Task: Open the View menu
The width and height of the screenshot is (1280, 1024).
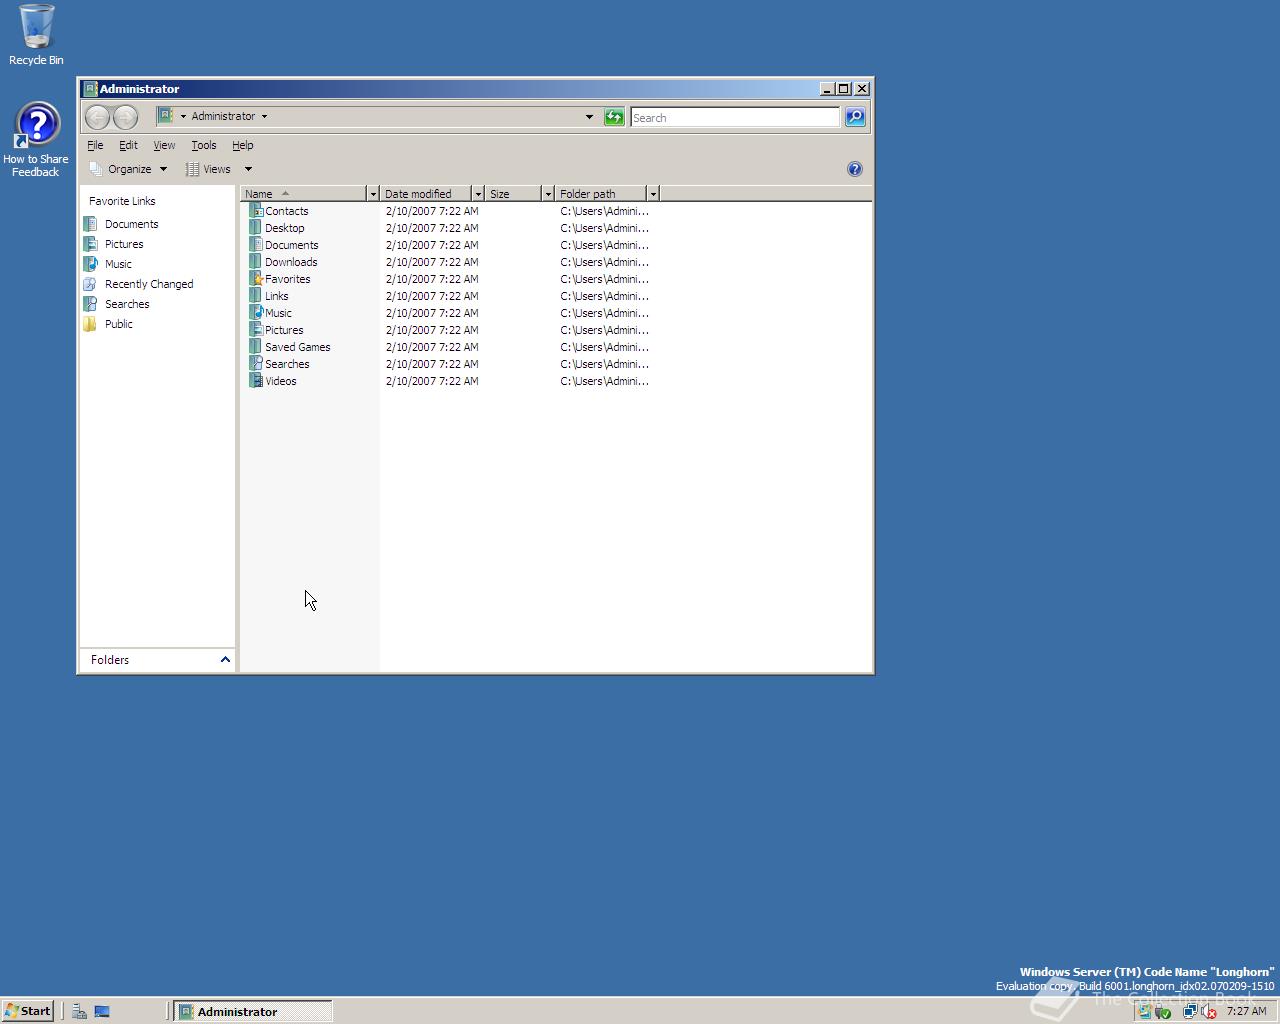Action: coord(164,145)
